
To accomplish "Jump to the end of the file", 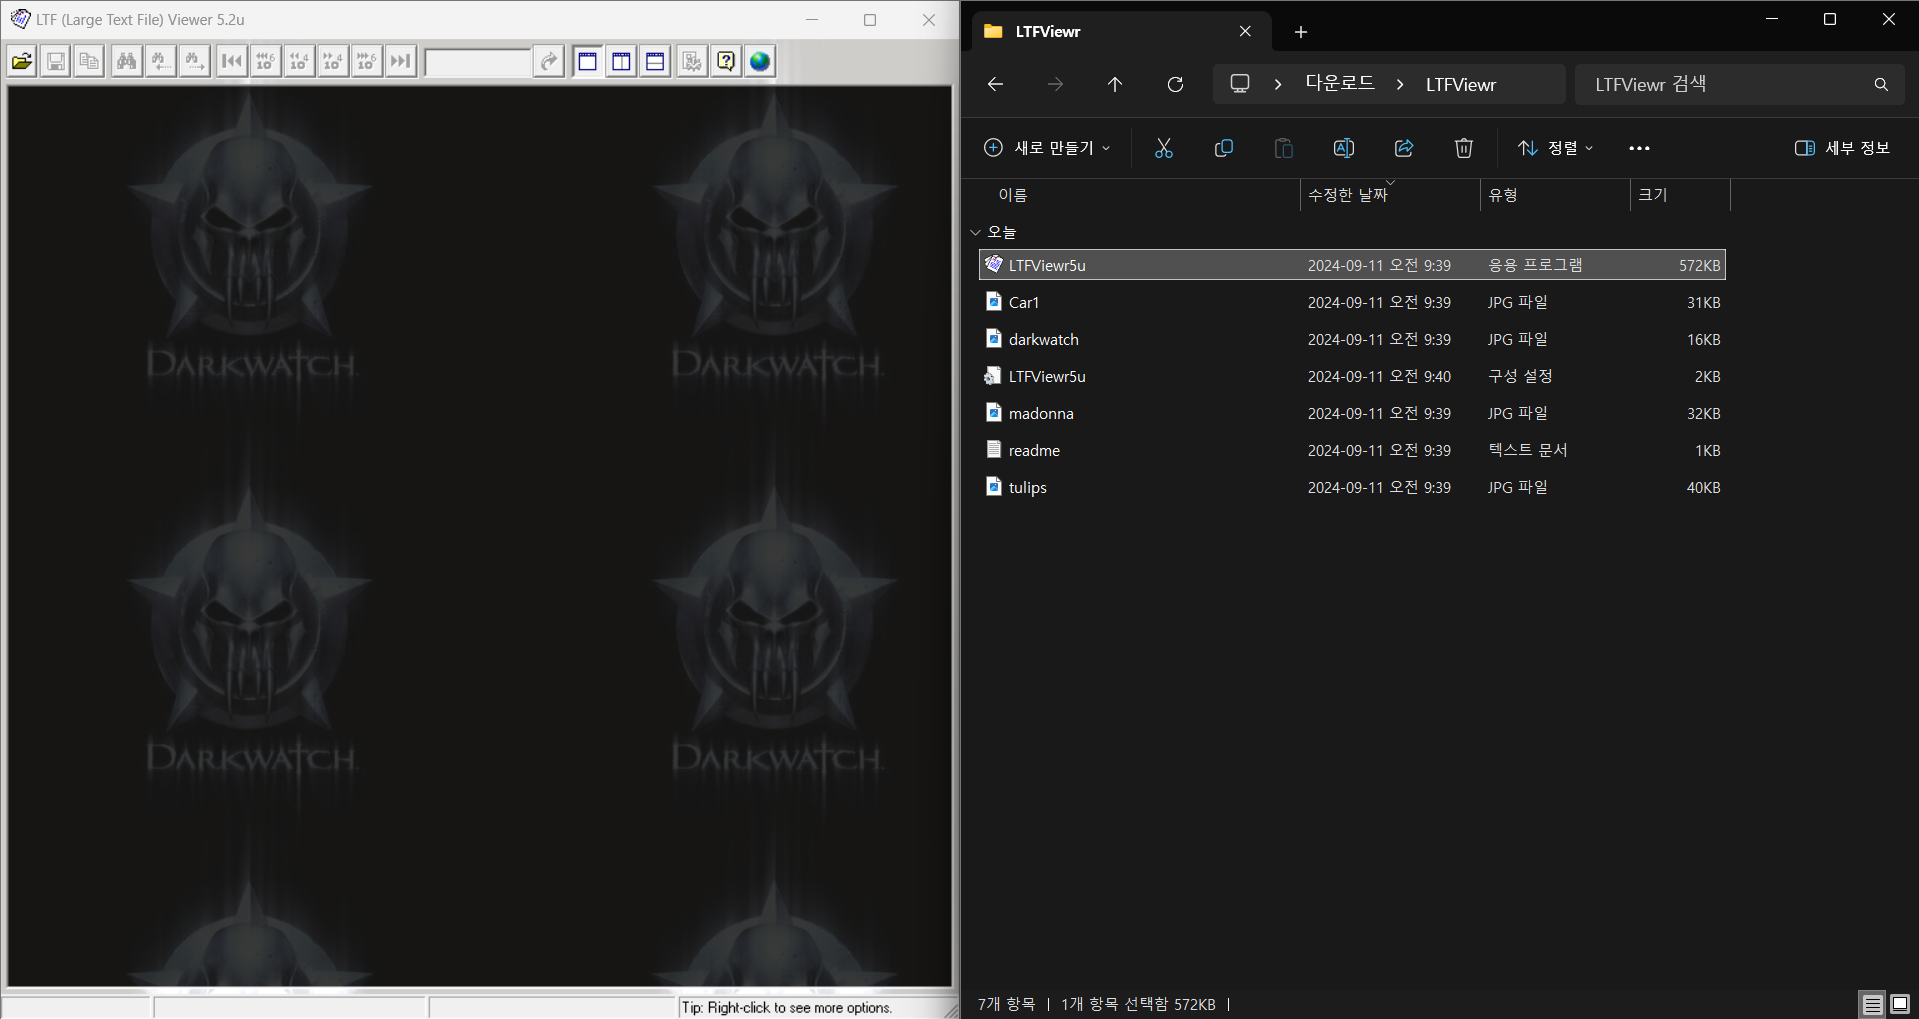I will click(401, 62).
